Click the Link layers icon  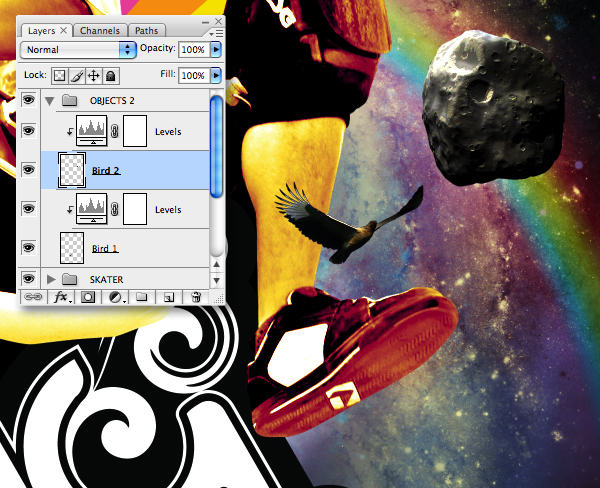(33, 297)
